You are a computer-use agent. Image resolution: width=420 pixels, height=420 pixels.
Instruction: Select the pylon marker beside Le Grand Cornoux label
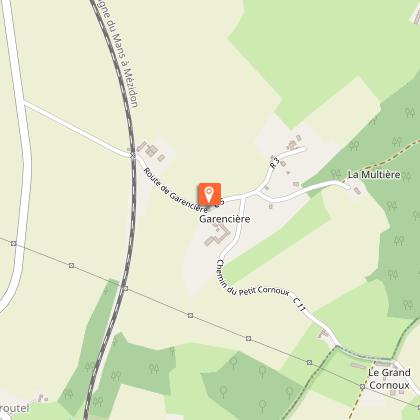[x=362, y=387]
